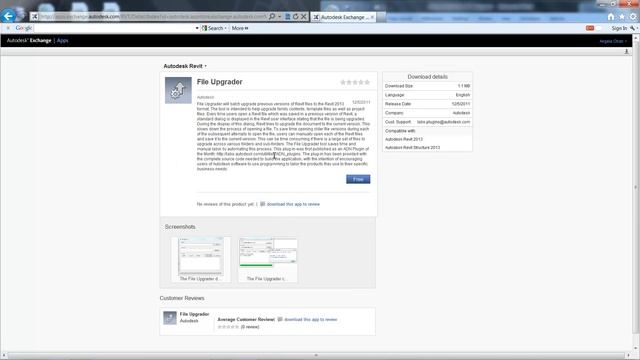Click the vertical scrollbar
The image size is (640, 360).
(636, 188)
